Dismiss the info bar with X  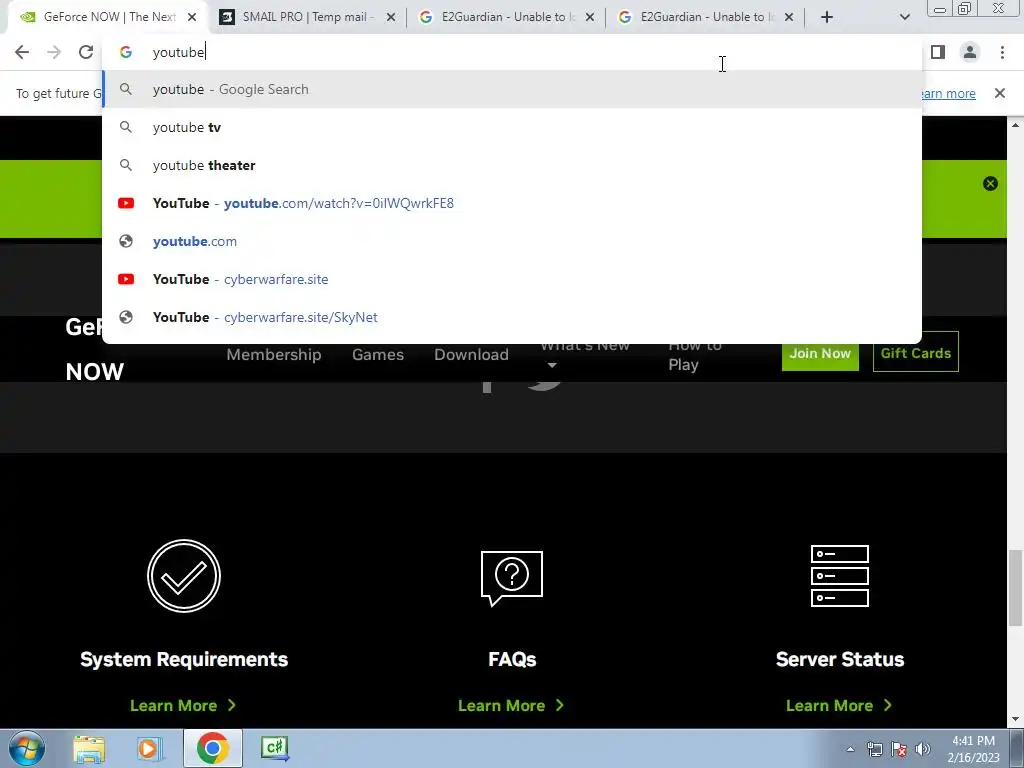(x=999, y=93)
